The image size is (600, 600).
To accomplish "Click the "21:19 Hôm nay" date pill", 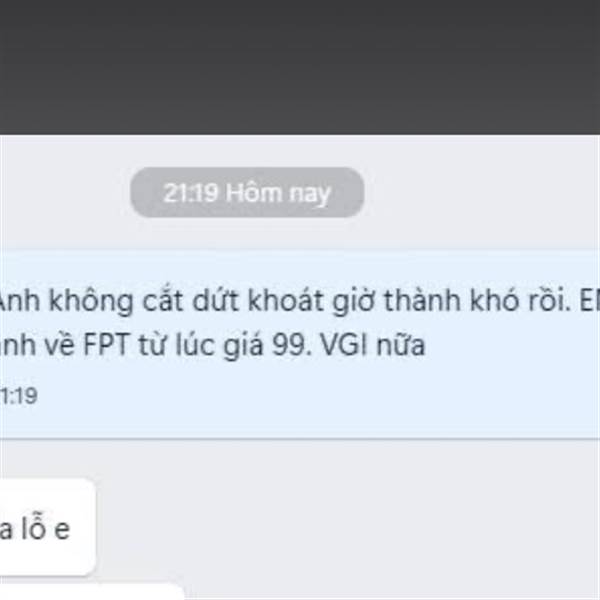I will 247,192.
